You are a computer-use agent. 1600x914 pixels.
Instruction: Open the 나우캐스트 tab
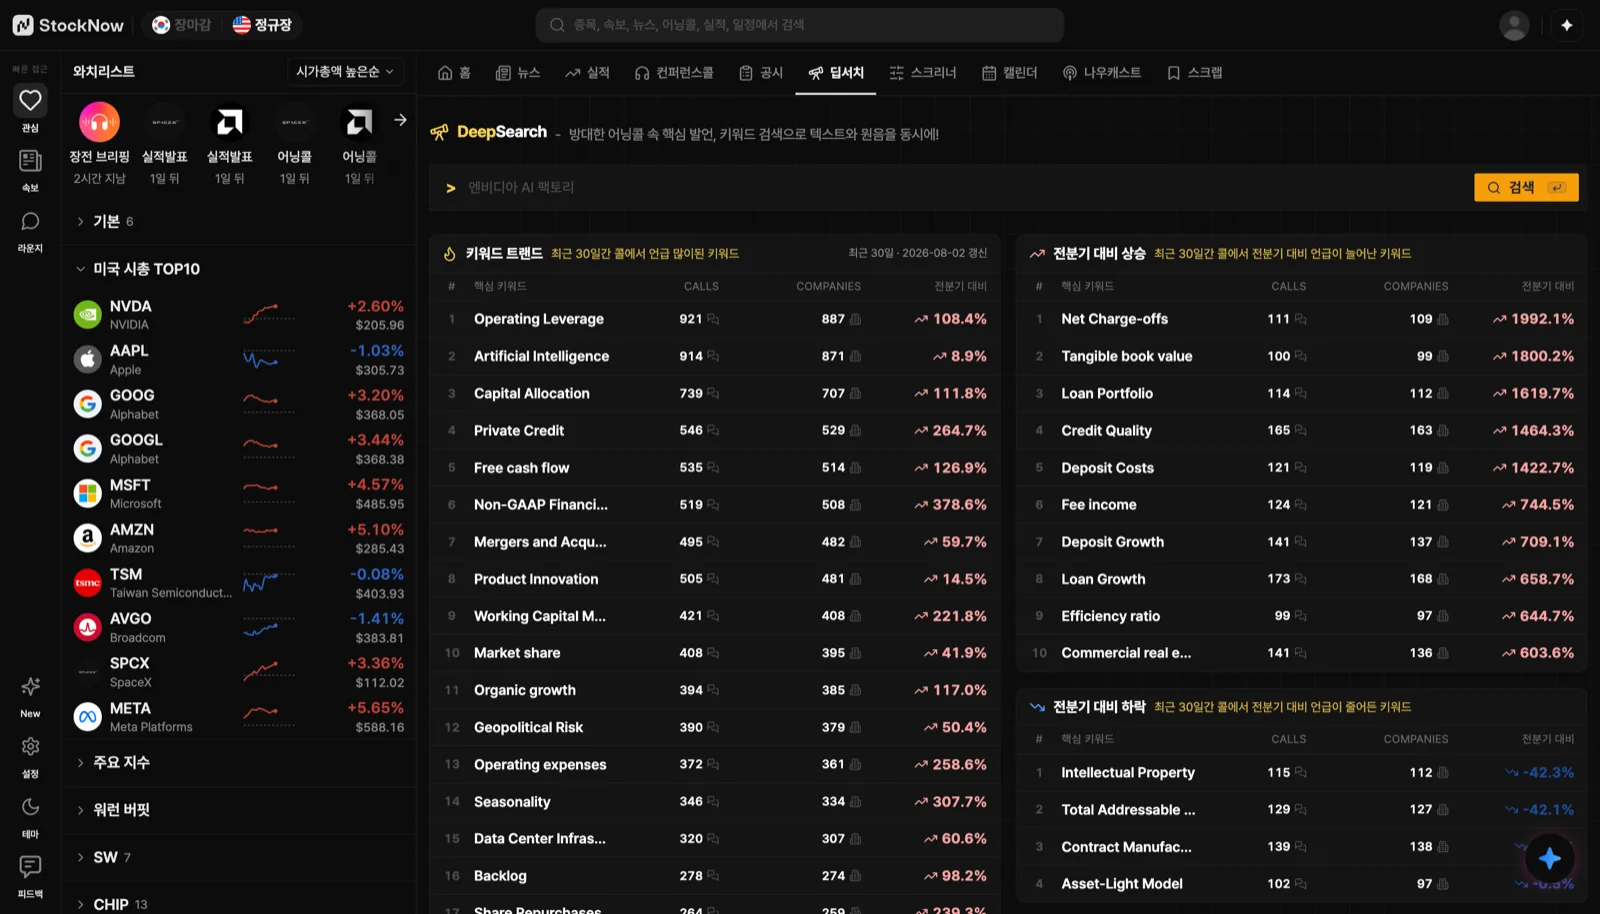point(1102,73)
